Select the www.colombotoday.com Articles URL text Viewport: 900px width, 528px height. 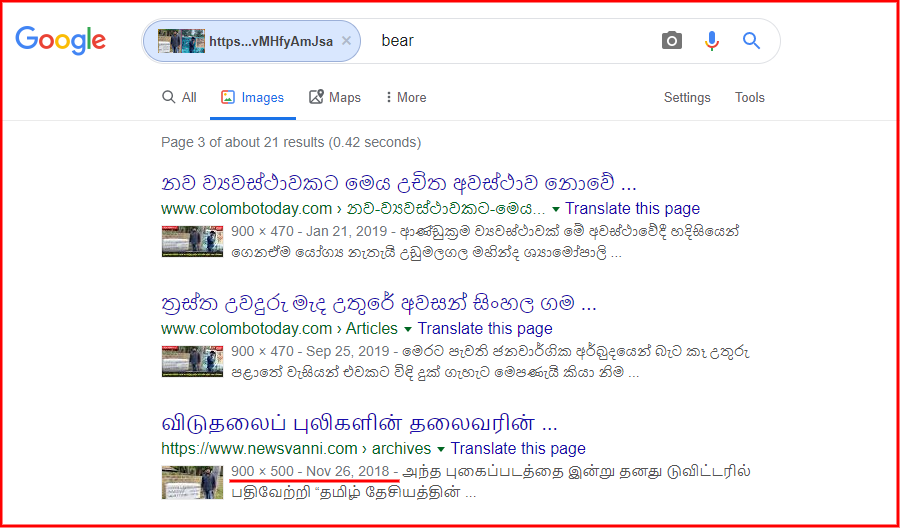280,329
